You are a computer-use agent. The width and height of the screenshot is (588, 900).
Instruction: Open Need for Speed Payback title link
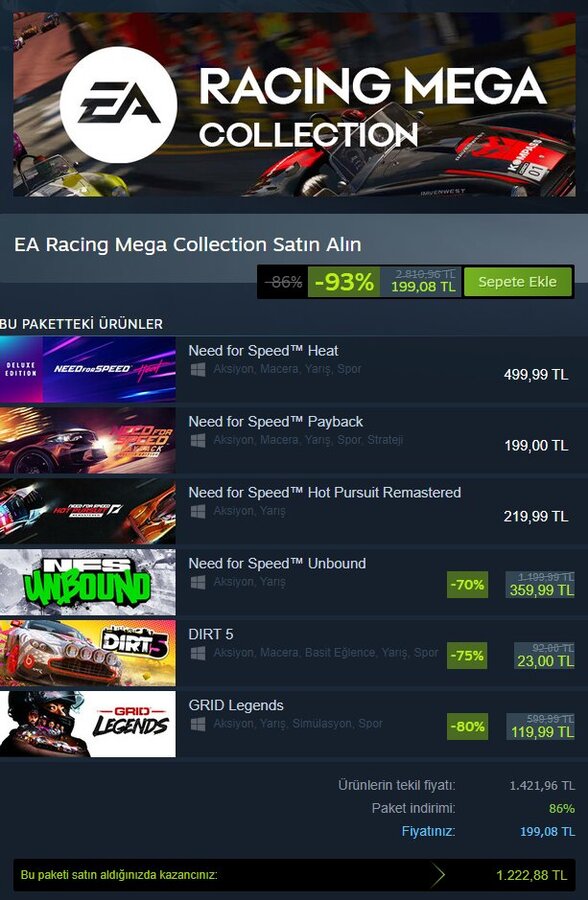tap(276, 422)
